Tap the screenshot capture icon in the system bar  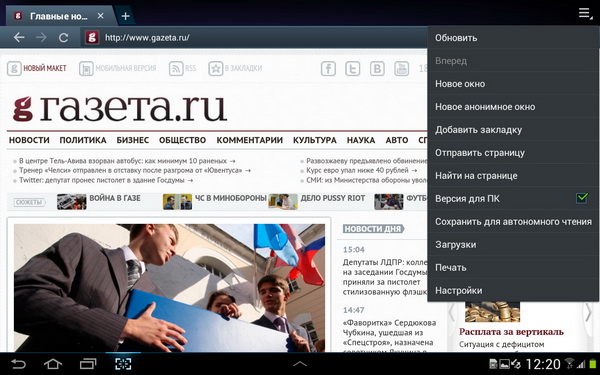pos(123,364)
